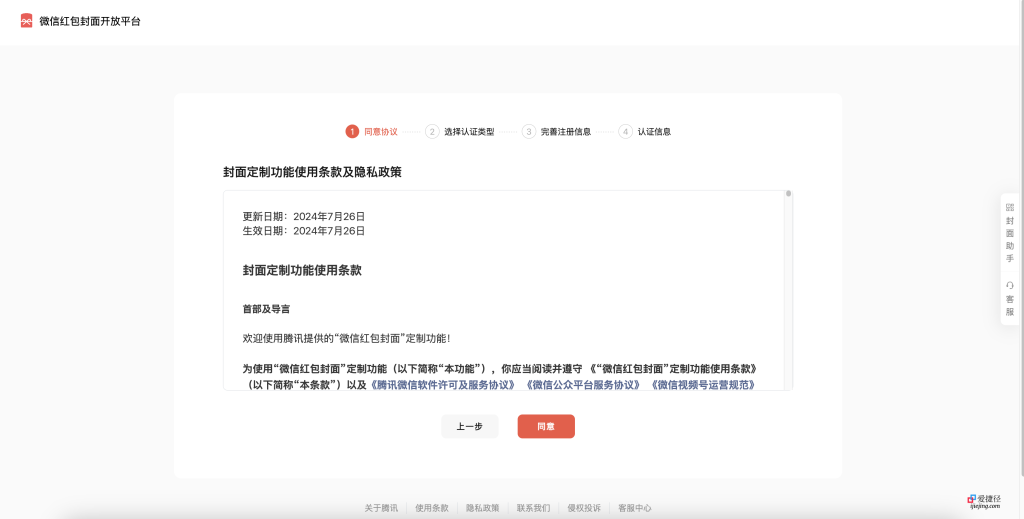Open the 侵权投诉 footer link
The width and height of the screenshot is (1024, 519).
click(x=584, y=508)
